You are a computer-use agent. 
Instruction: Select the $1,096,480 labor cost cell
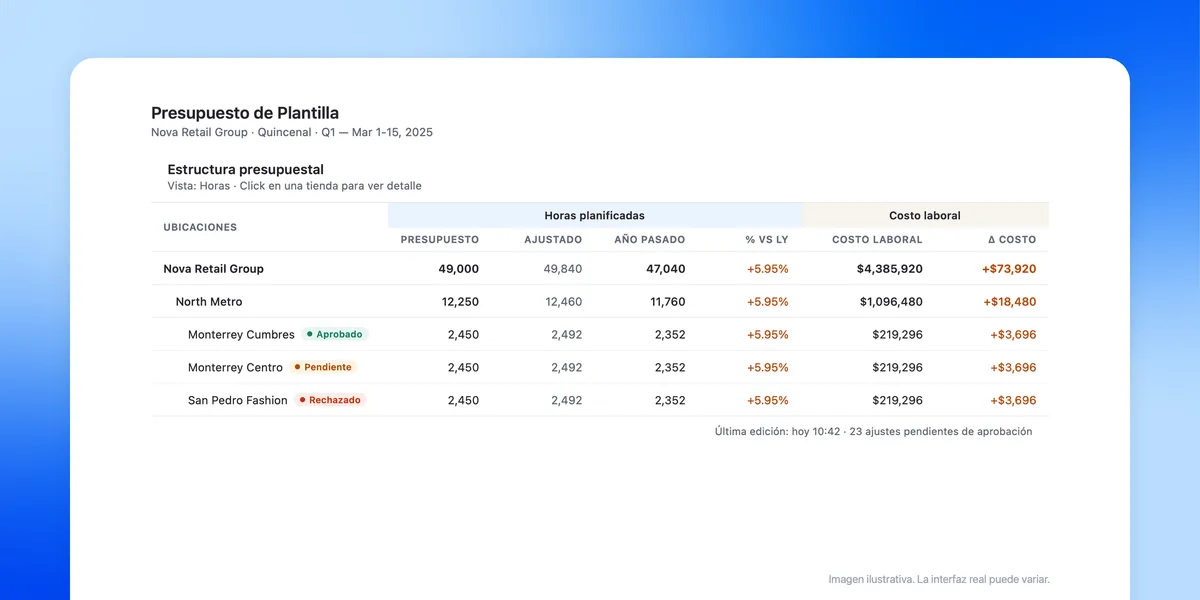pos(890,302)
